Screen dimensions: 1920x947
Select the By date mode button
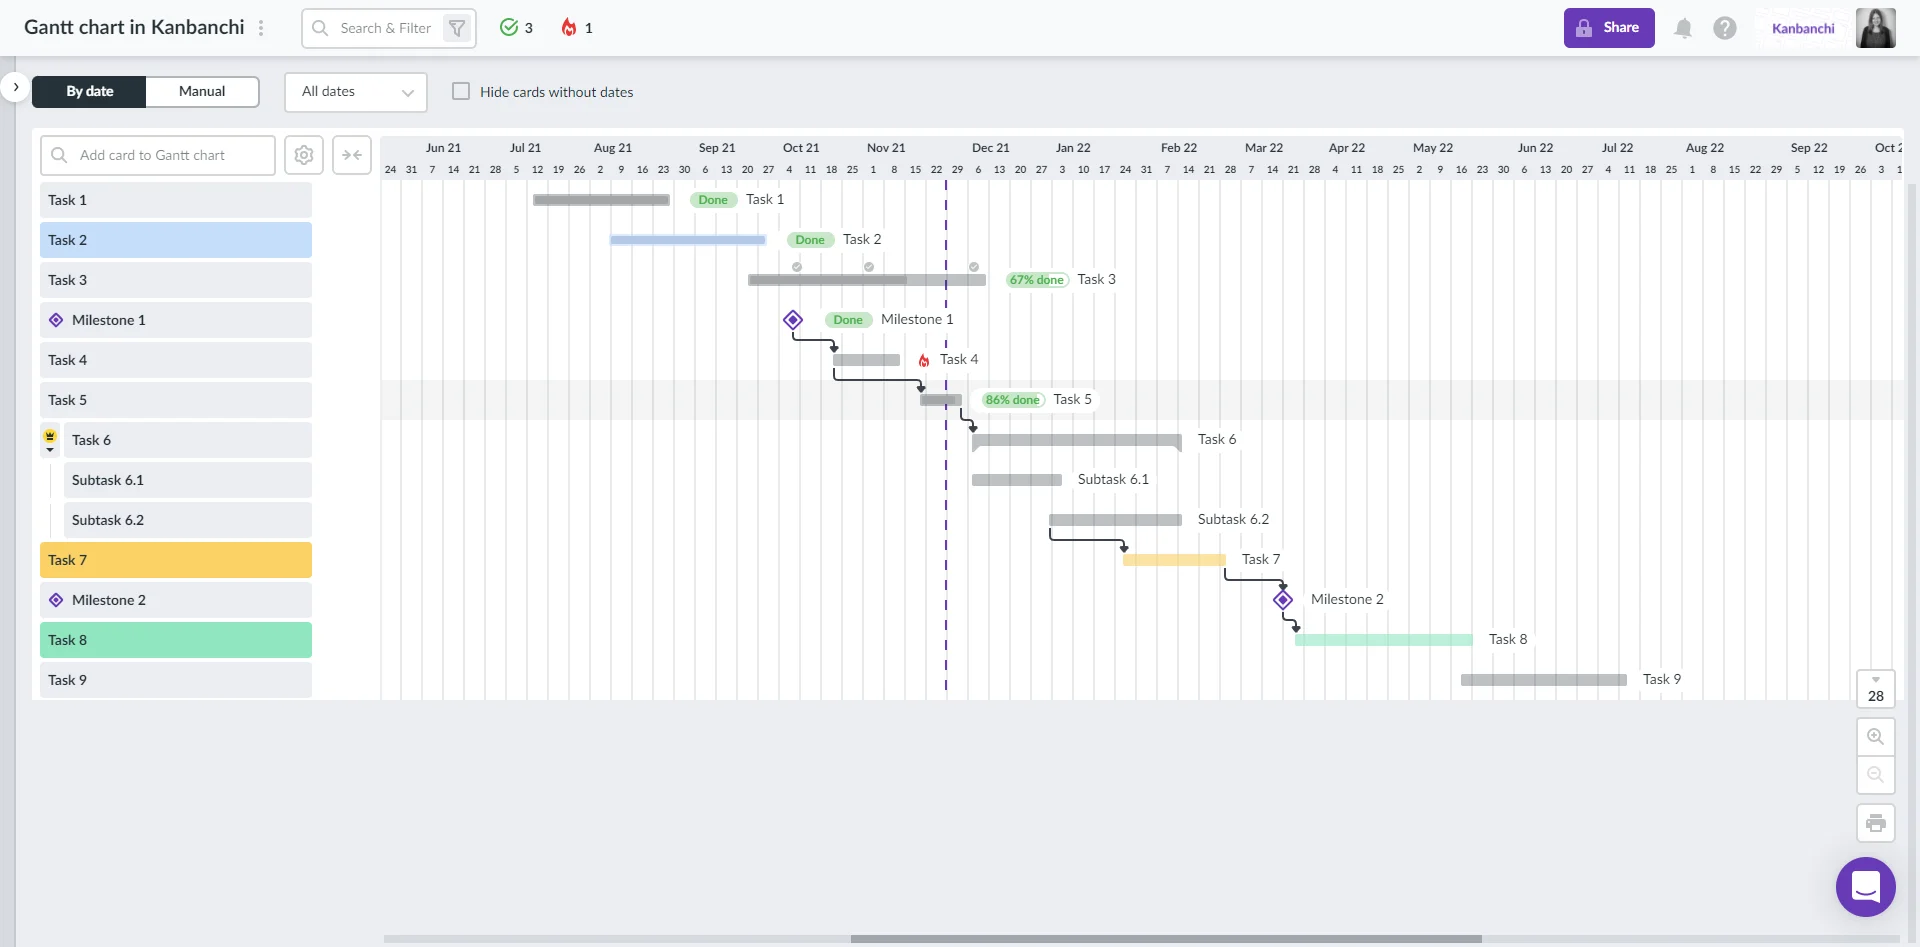click(88, 91)
